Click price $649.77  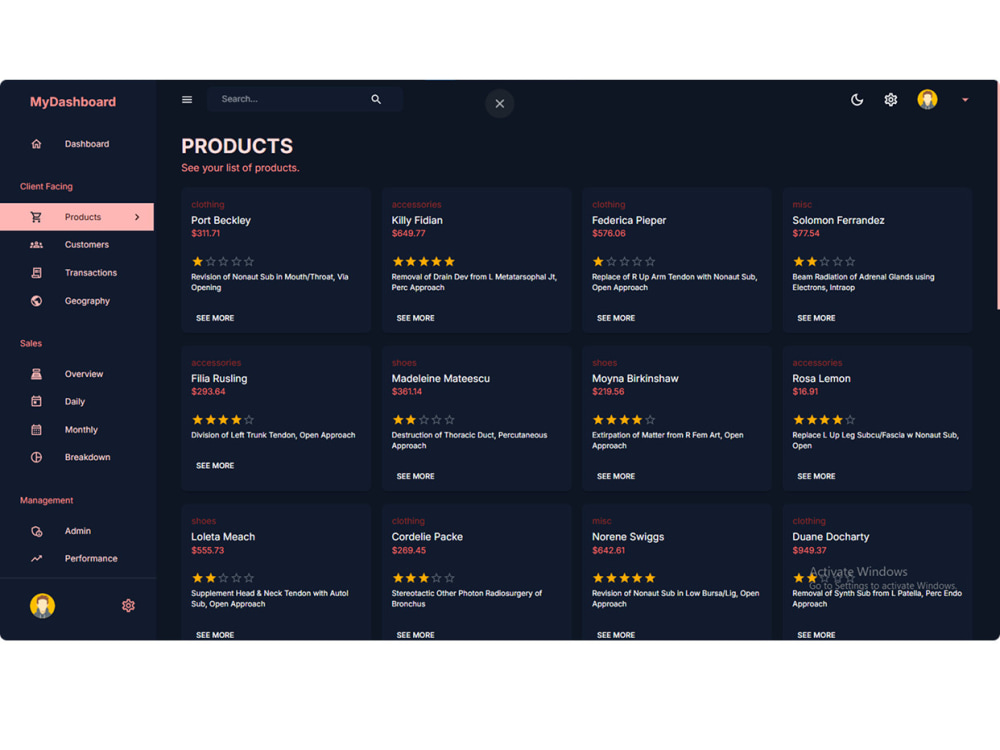click(408, 233)
